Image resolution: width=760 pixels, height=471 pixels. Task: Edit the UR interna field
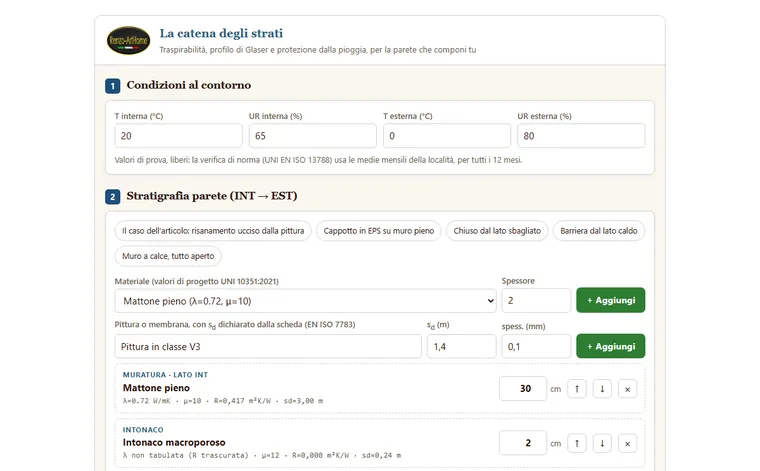click(x=313, y=136)
